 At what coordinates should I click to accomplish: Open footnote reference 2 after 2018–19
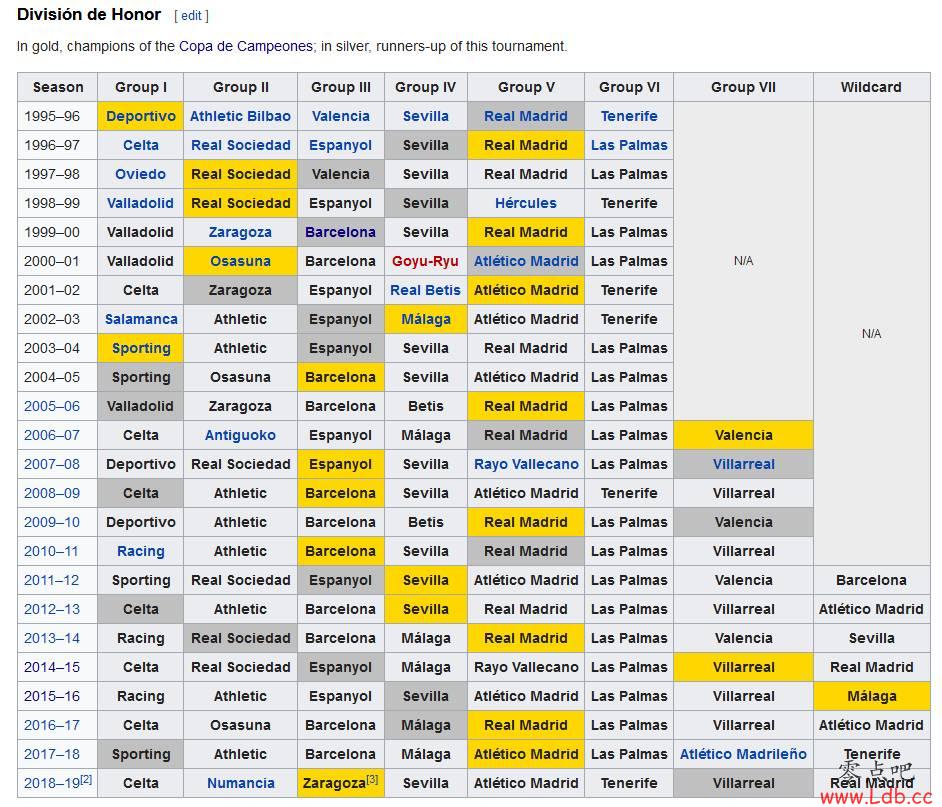coord(87,779)
